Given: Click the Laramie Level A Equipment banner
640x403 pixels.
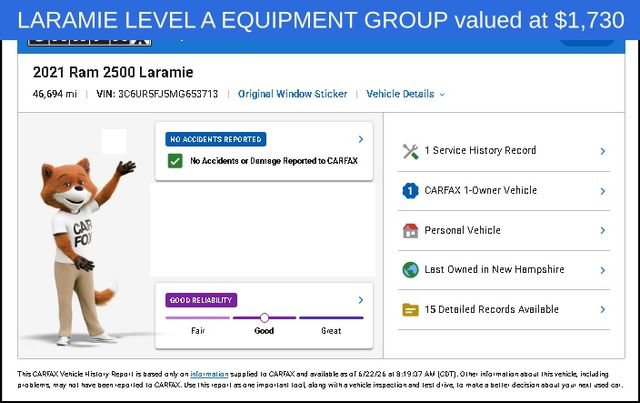Looking at the screenshot, I should (320, 20).
